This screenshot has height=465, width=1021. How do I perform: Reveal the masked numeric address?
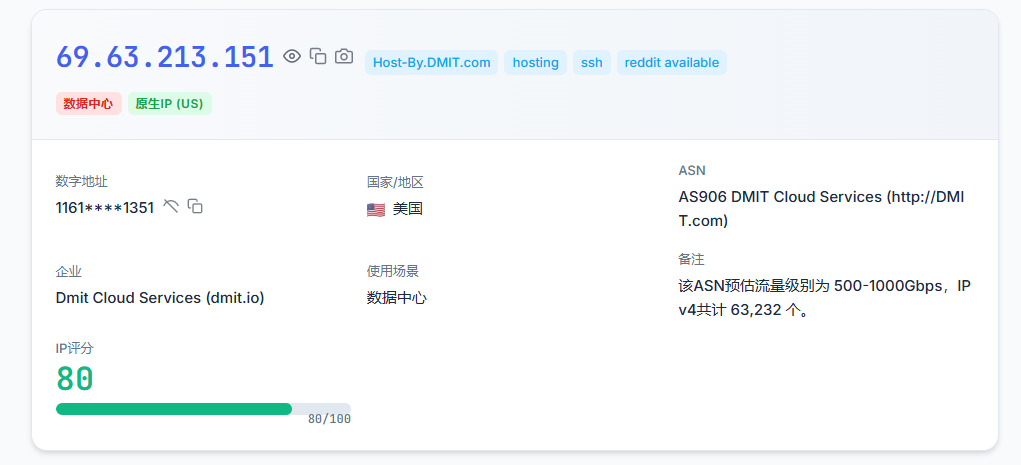point(171,207)
